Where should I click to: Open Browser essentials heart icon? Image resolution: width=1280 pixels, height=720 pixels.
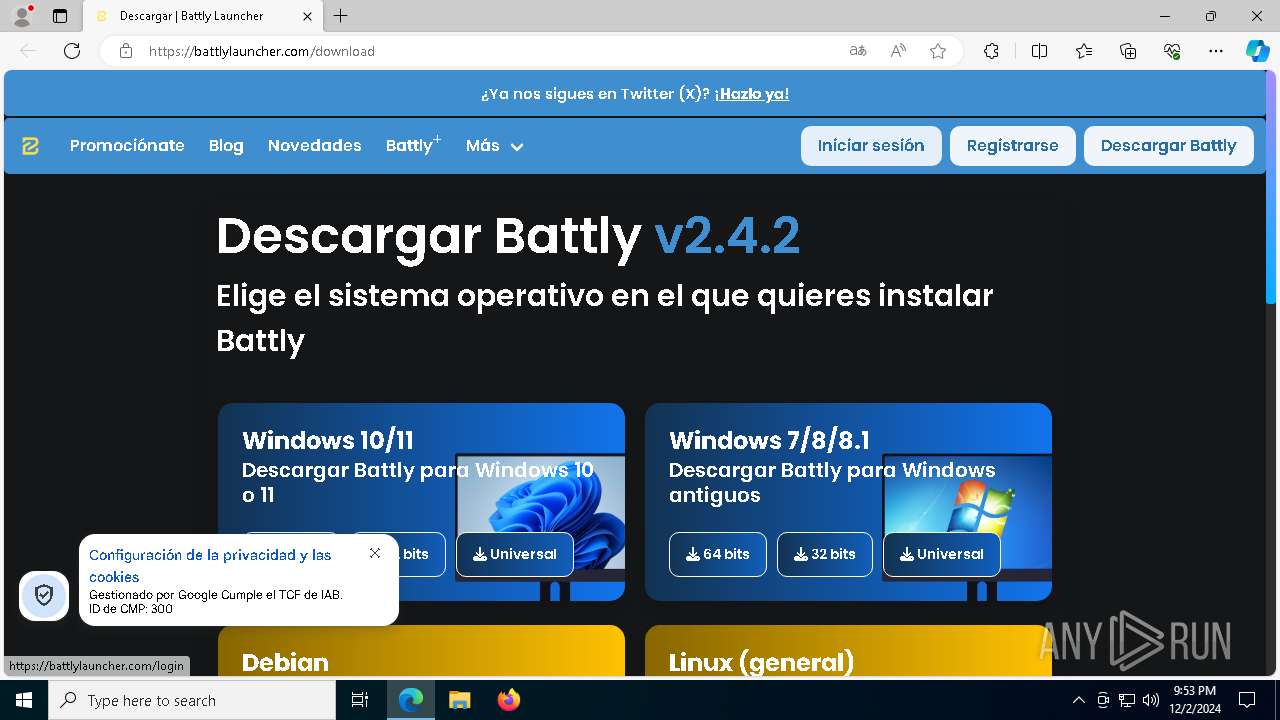click(x=1172, y=51)
